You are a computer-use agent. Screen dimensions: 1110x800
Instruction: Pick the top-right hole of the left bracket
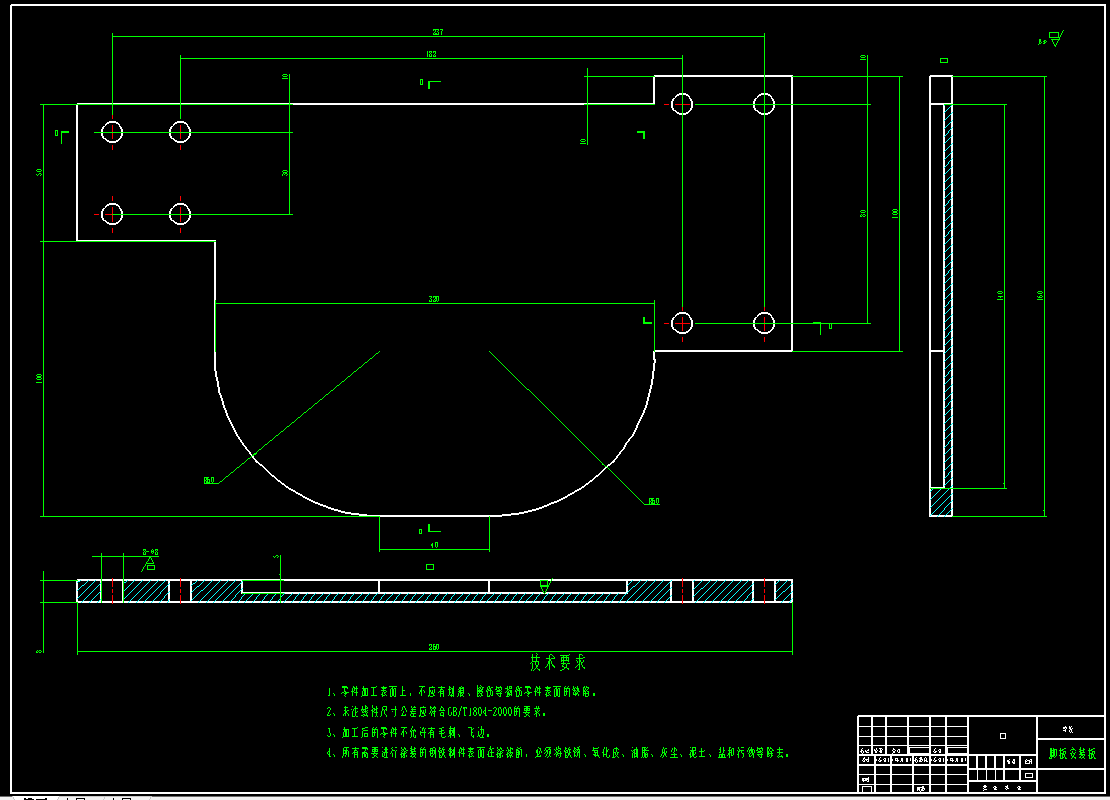point(180,132)
